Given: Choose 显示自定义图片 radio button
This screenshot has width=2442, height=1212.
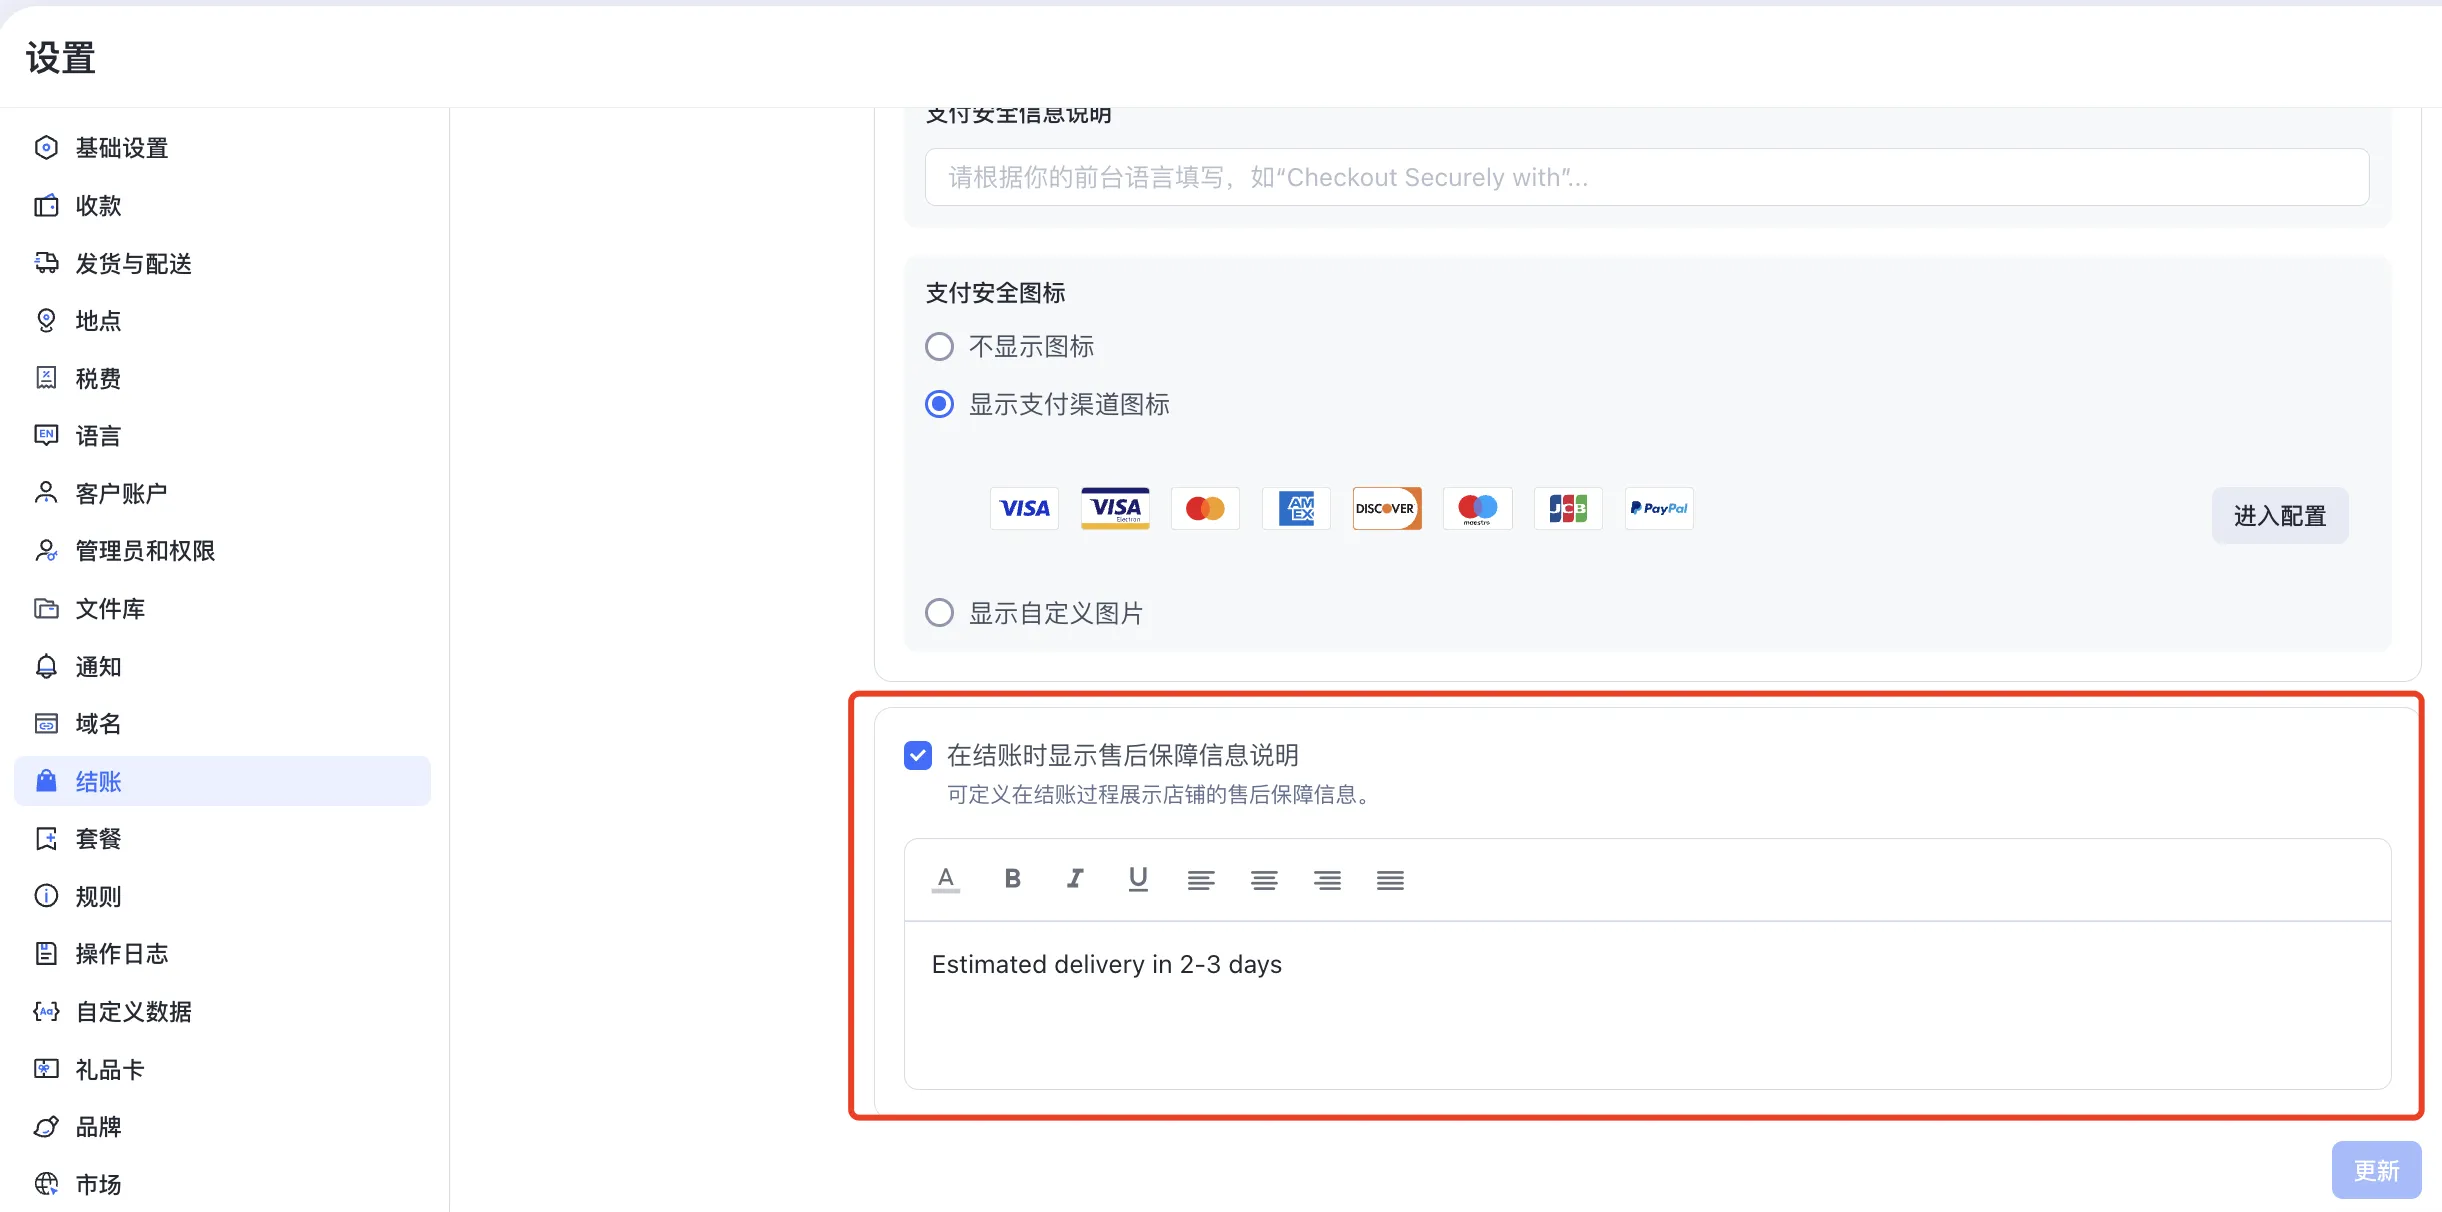Looking at the screenshot, I should [939, 612].
